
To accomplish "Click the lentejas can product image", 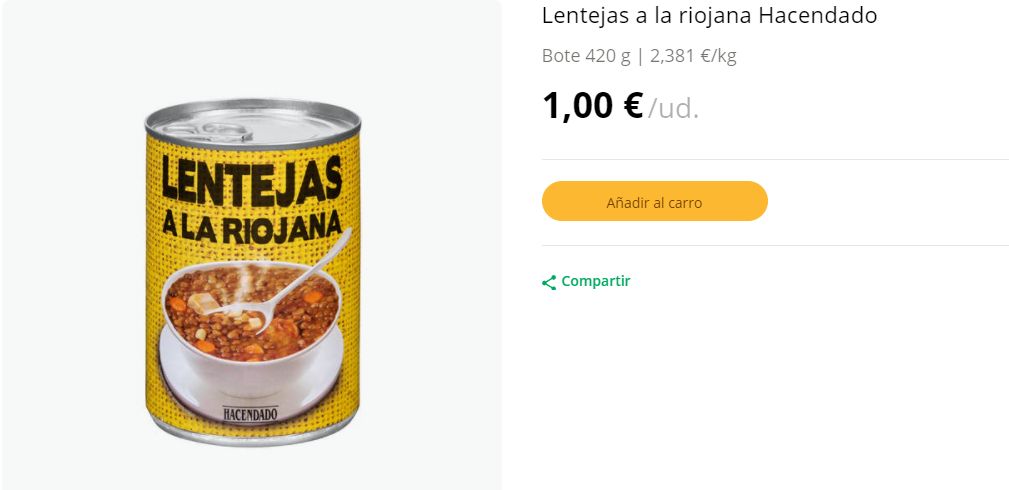I will [x=251, y=270].
